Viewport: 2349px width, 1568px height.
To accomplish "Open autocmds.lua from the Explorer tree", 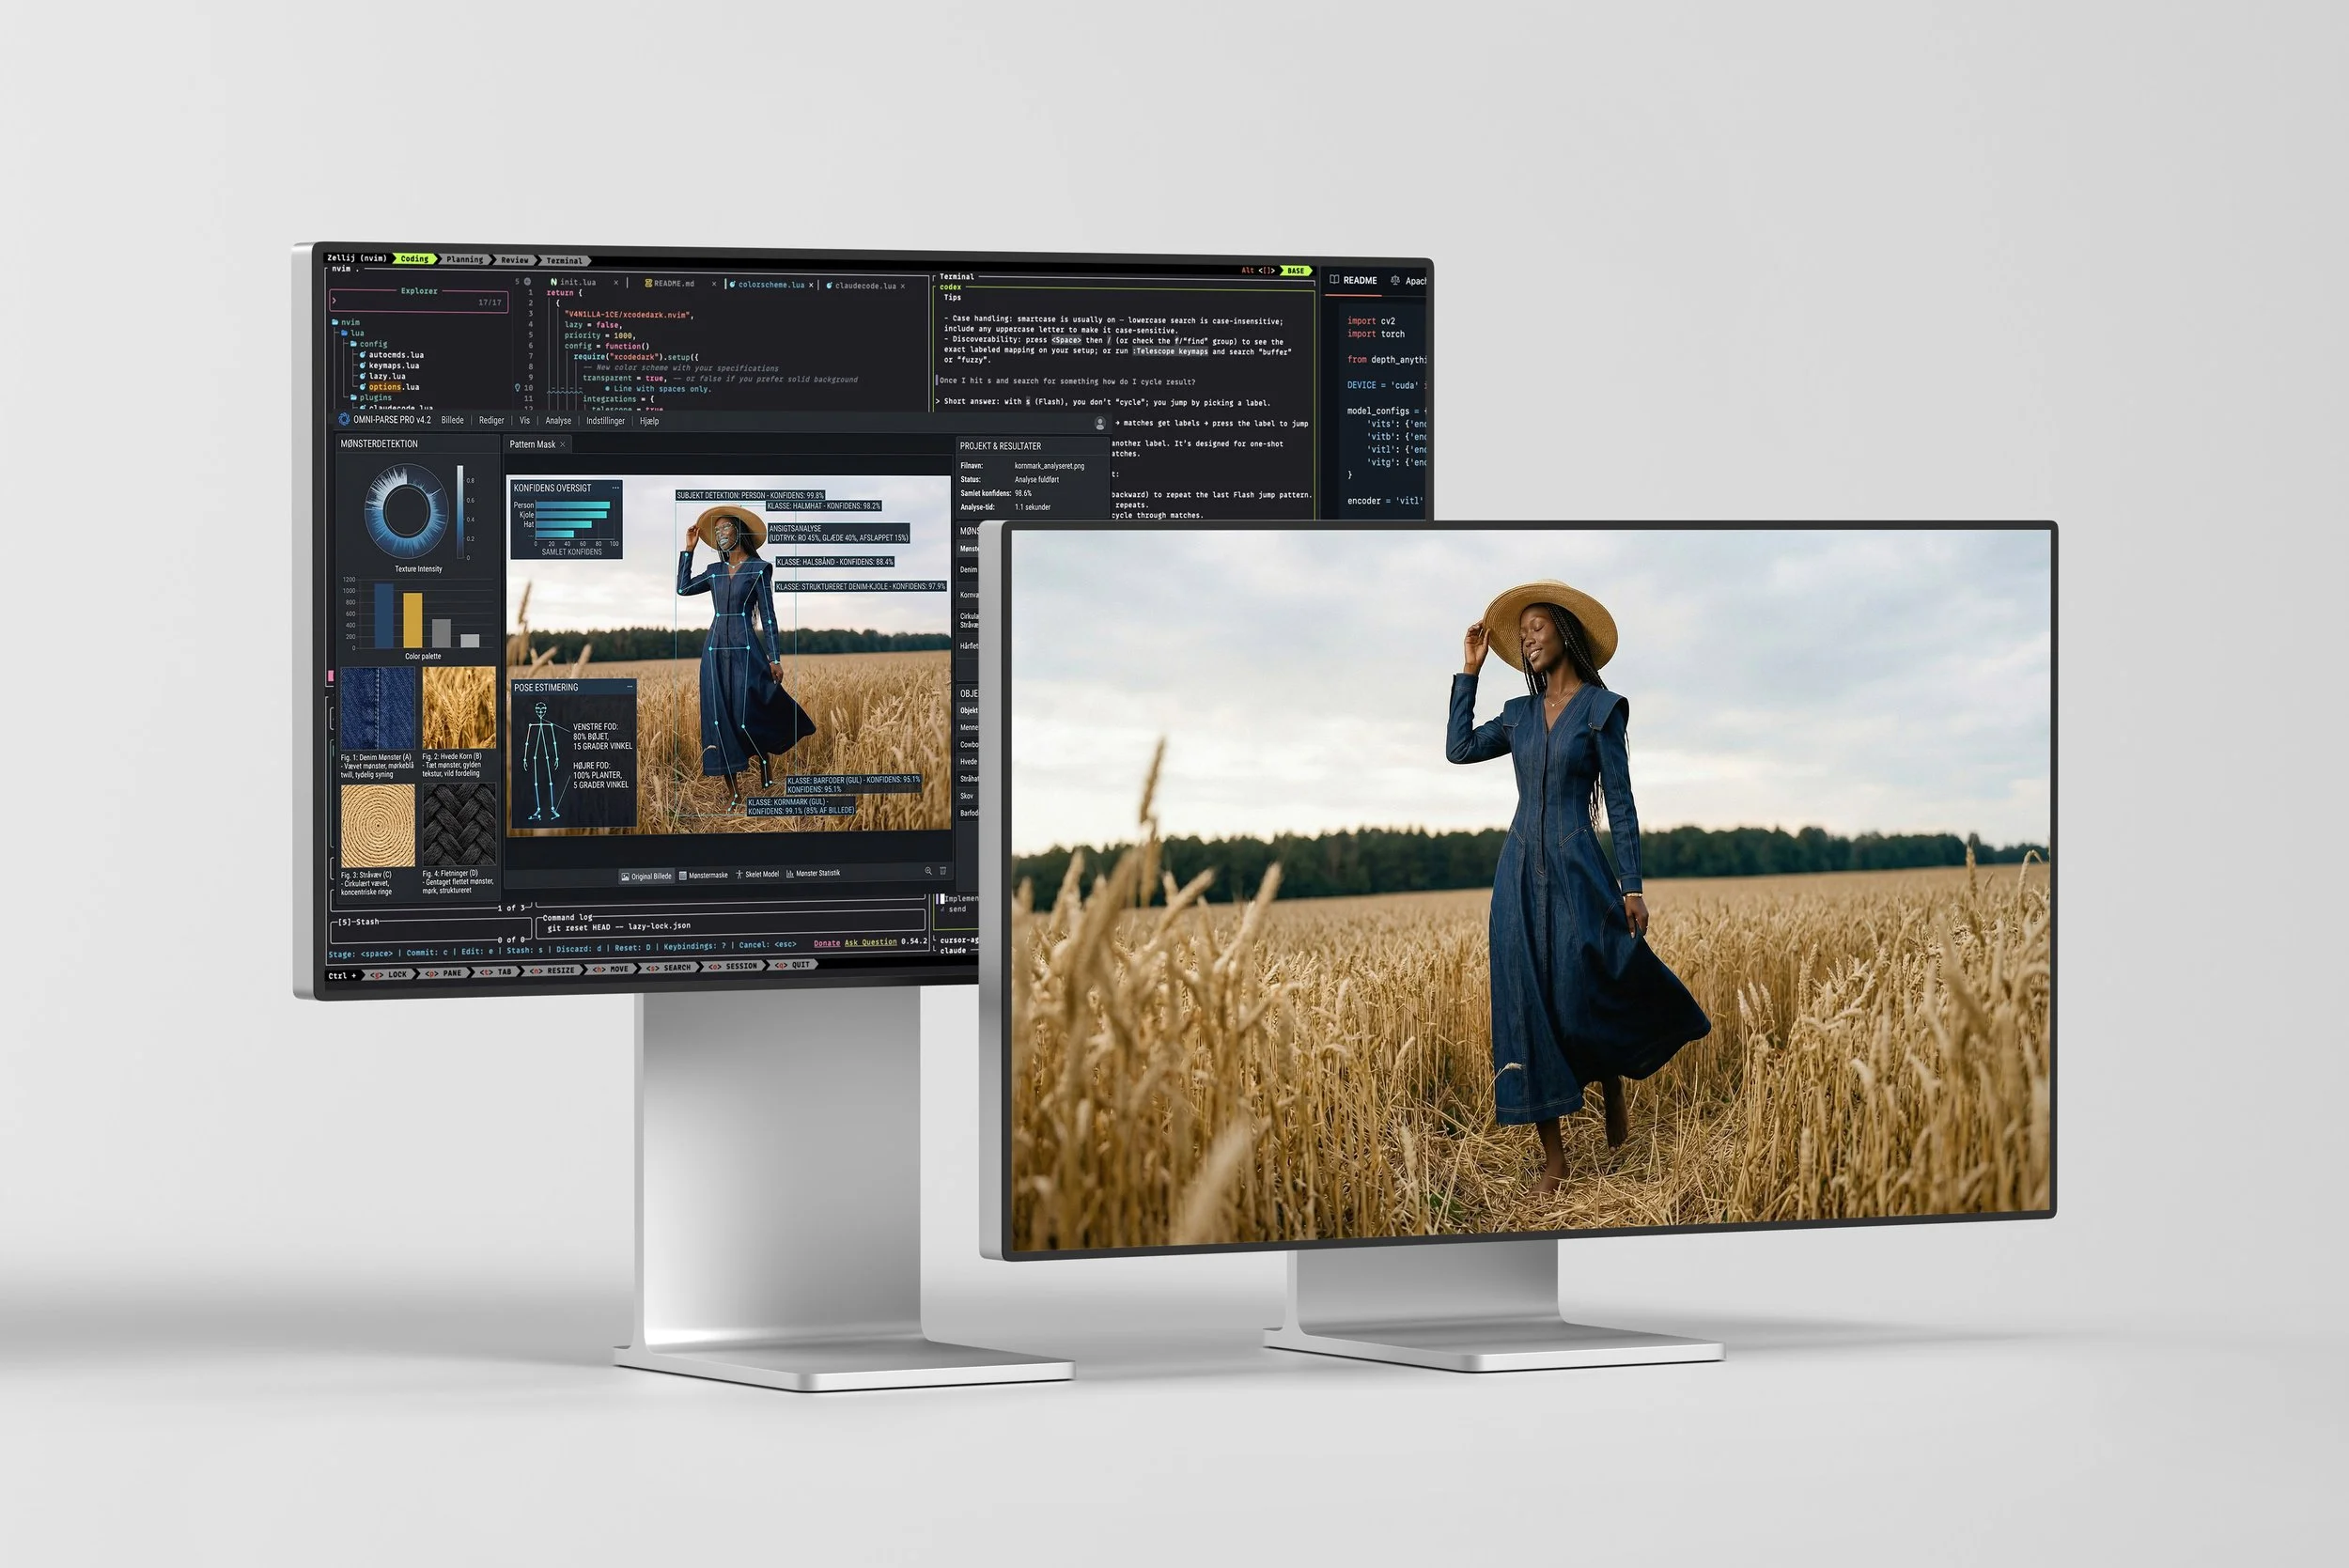I will 392,355.
